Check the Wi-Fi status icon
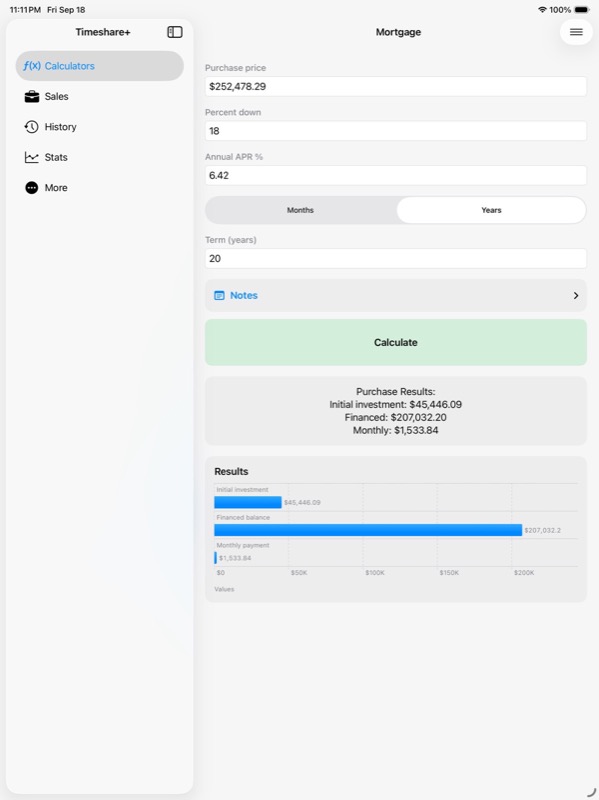Viewport: 599px width, 800px height. (x=542, y=10)
